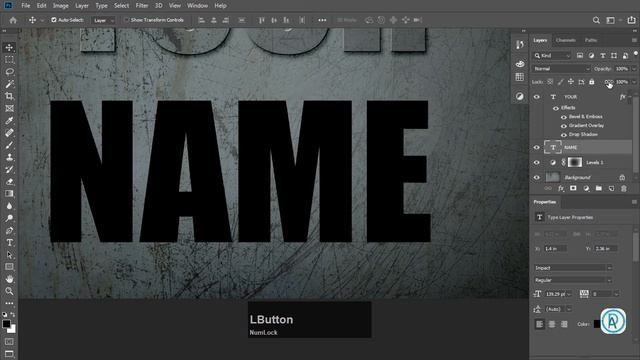The width and height of the screenshot is (640, 360).
Task: Select the Eraser tool
Action: 9,182
